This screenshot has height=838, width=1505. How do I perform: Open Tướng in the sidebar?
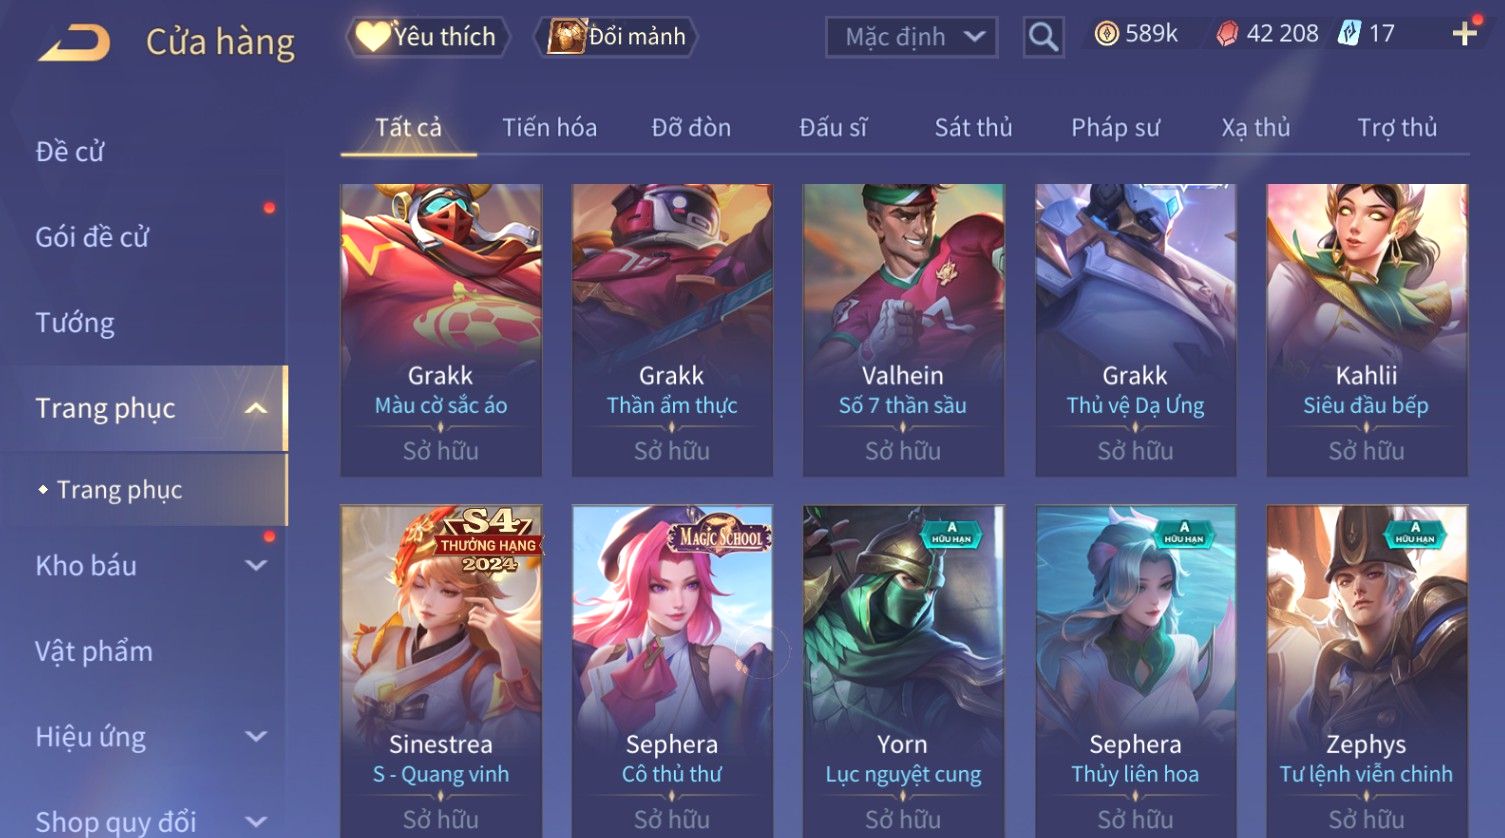75,323
